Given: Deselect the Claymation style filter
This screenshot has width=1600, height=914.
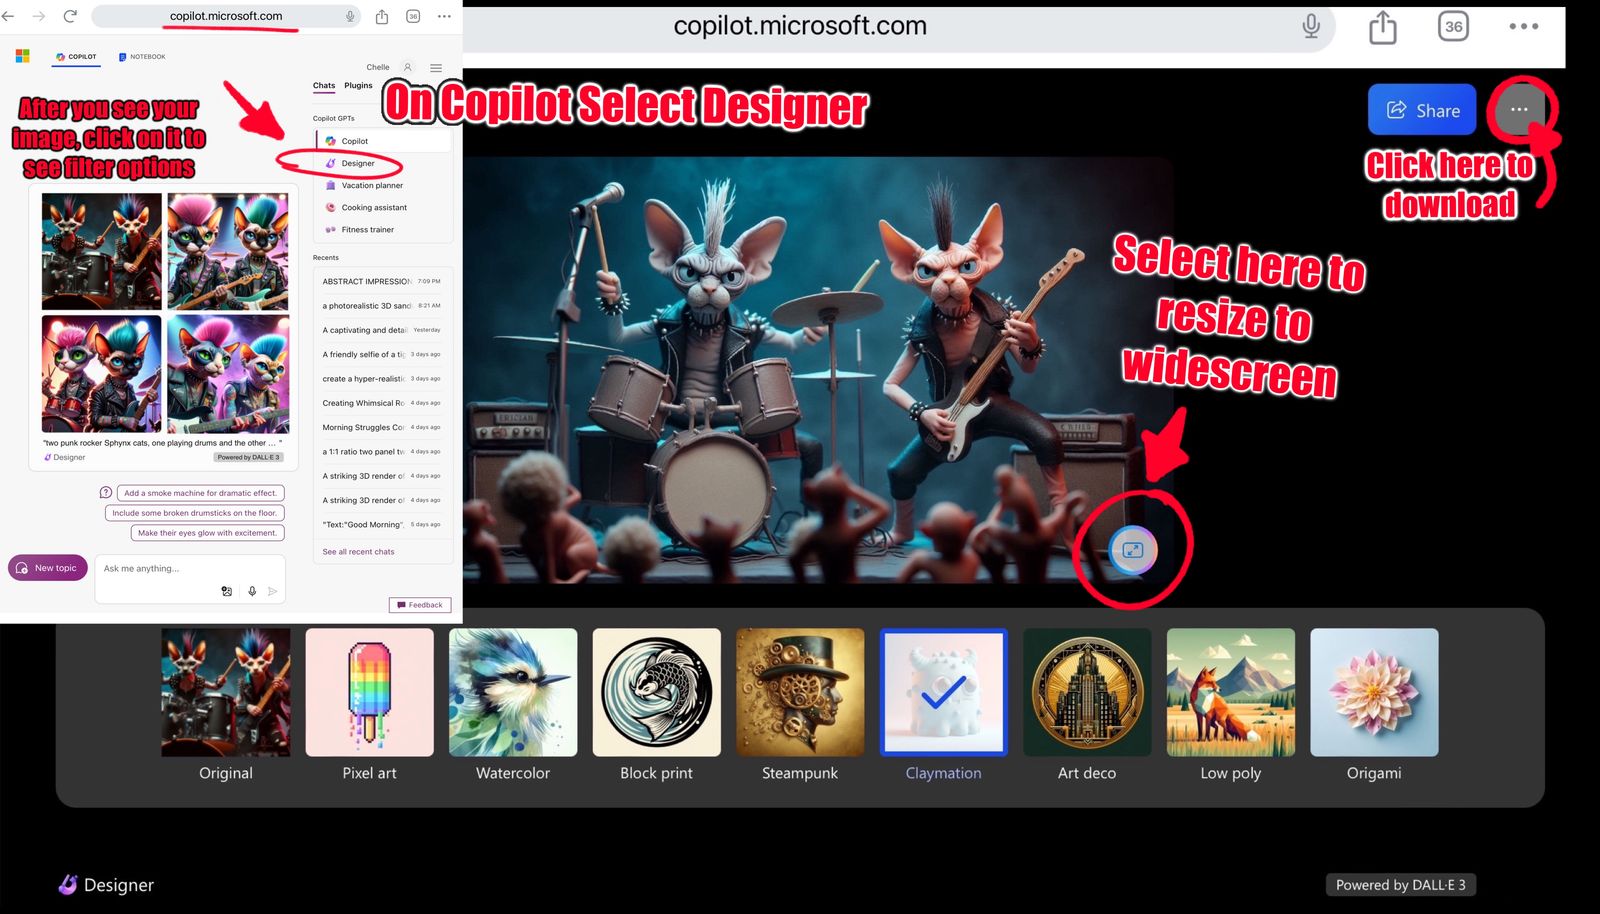Looking at the screenshot, I should click(x=943, y=692).
